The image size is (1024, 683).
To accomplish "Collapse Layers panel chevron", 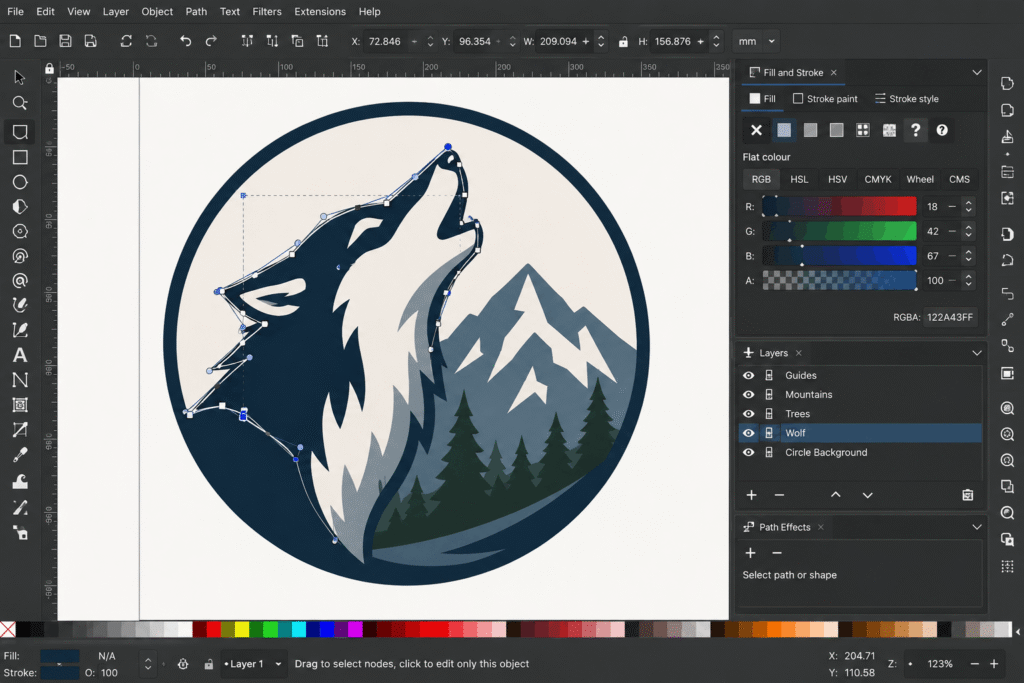I will point(977,353).
